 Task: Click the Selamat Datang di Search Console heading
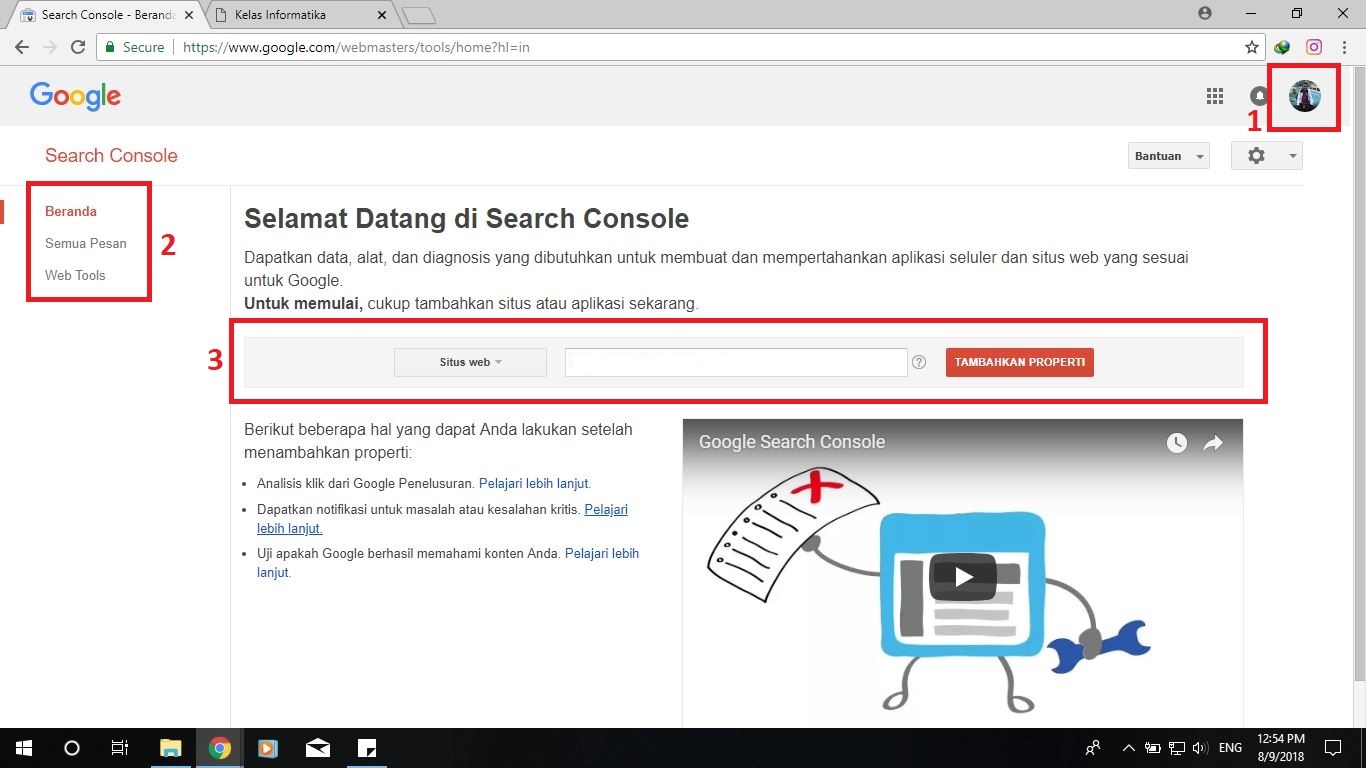[467, 219]
